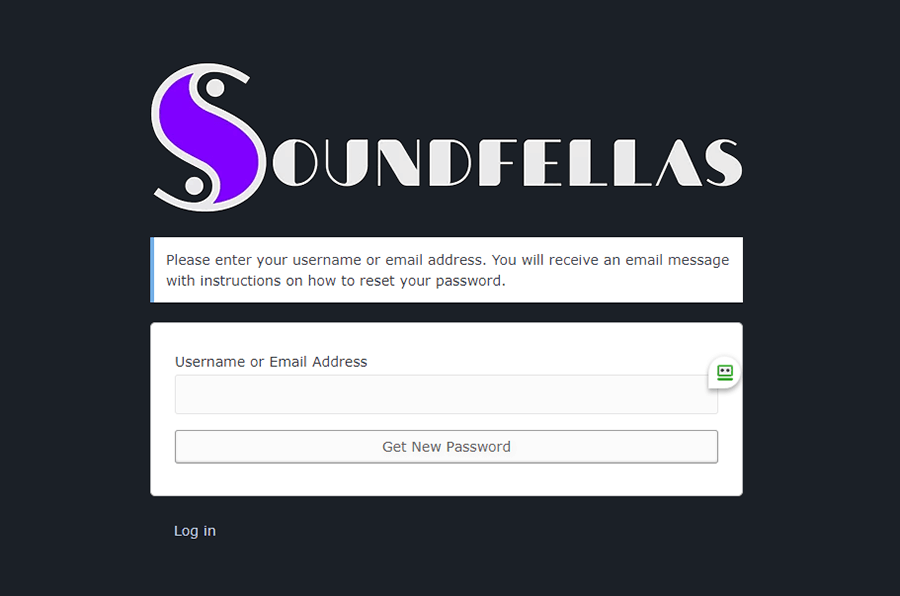Click the reset instructions notice box
The image size is (900, 596).
[x=446, y=270]
